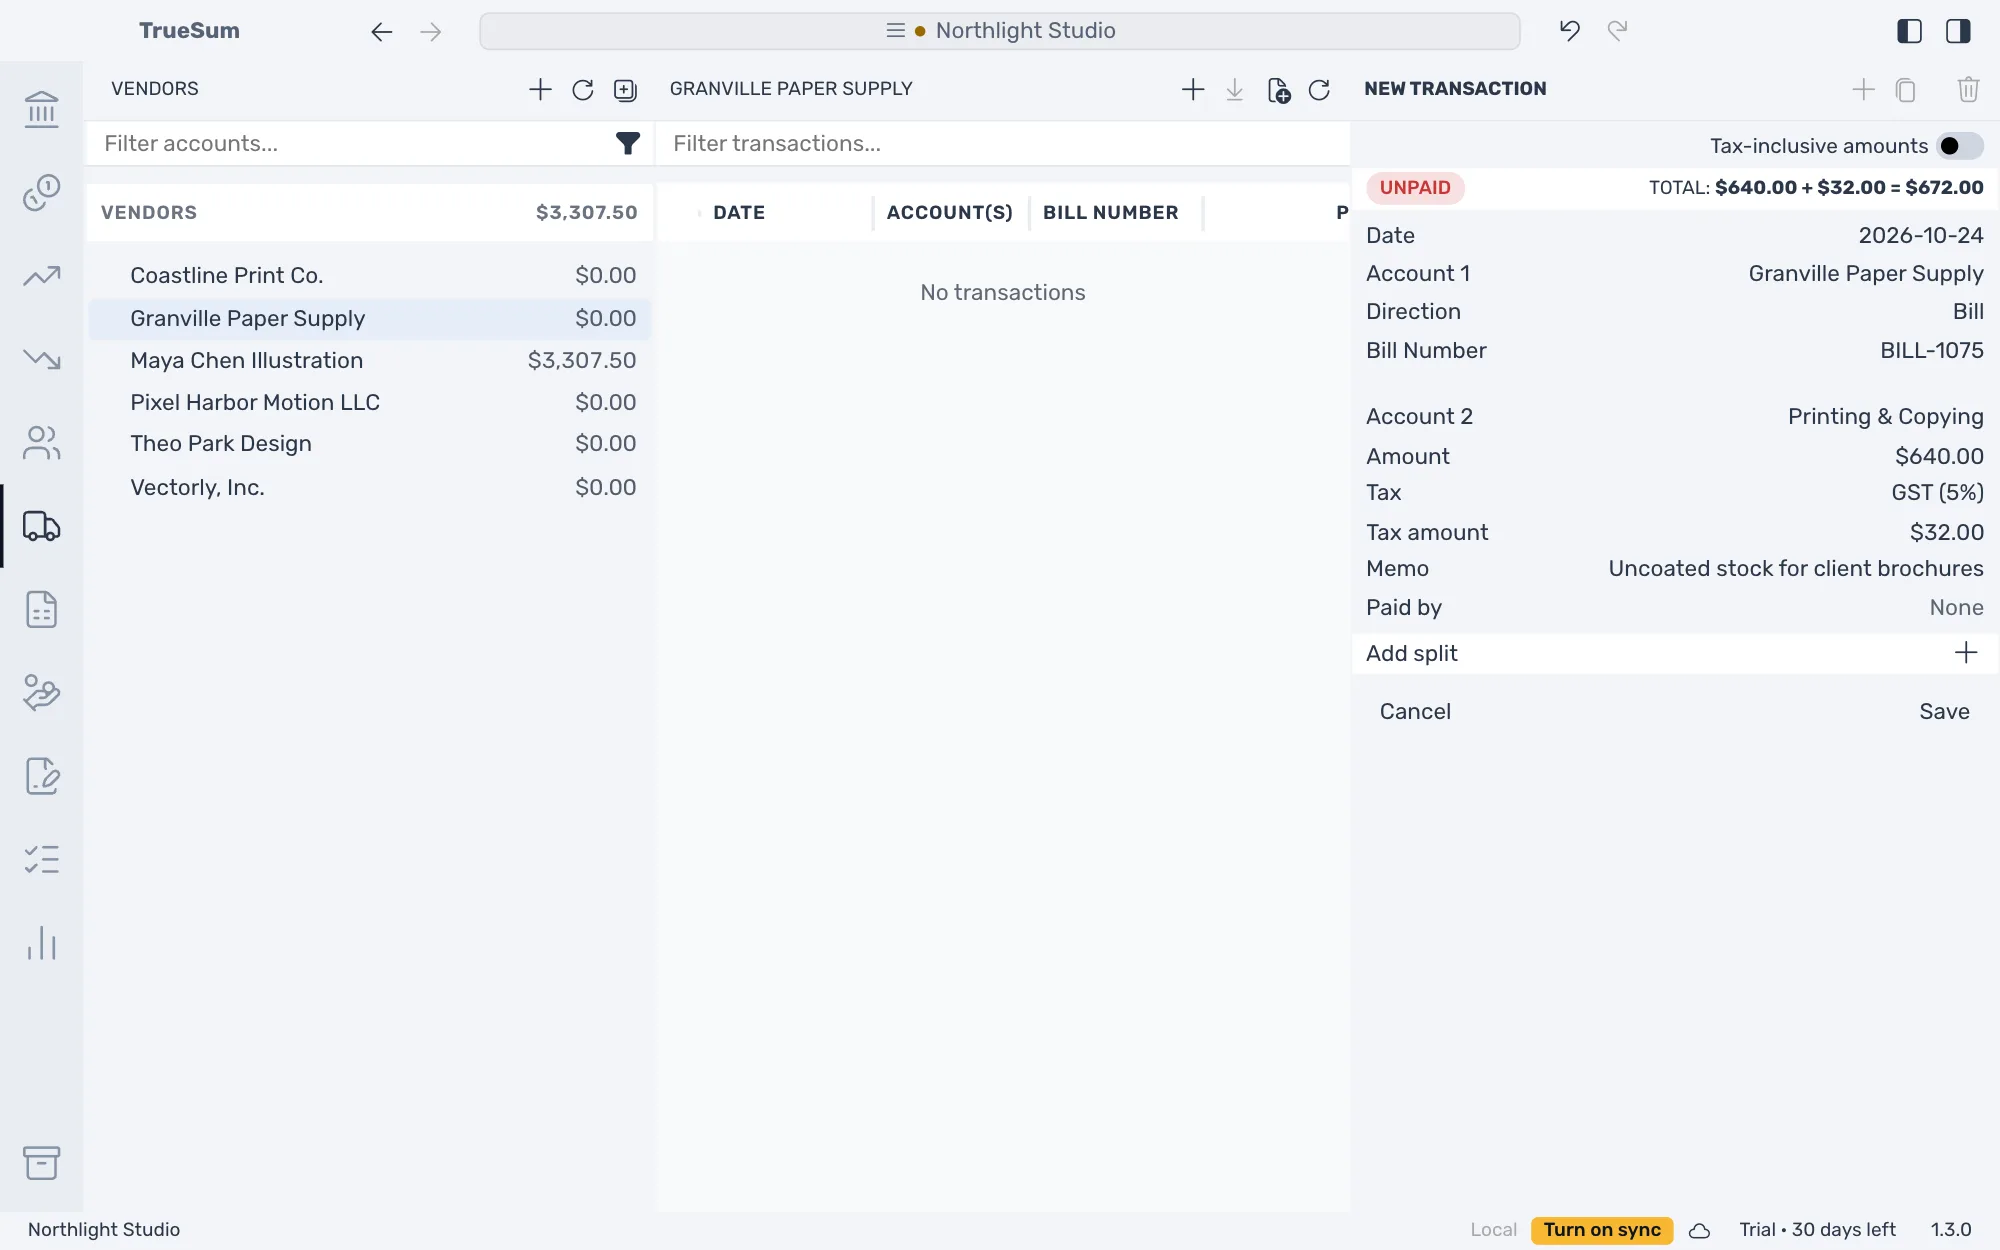Navigate forward with the right arrow
Viewport: 2000px width, 1250px height.
(x=431, y=31)
